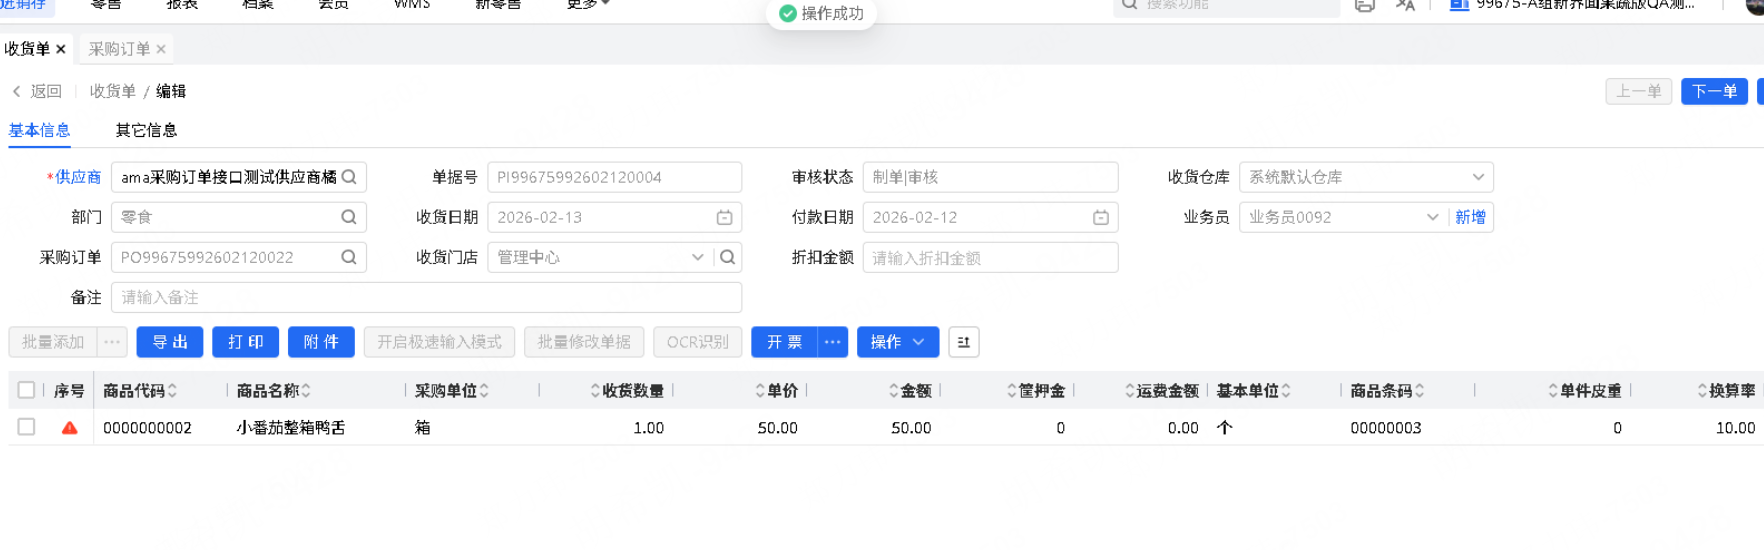Image resolution: width=1764 pixels, height=550 pixels.
Task: Sort by the 基本单位 column
Action: point(1286,391)
